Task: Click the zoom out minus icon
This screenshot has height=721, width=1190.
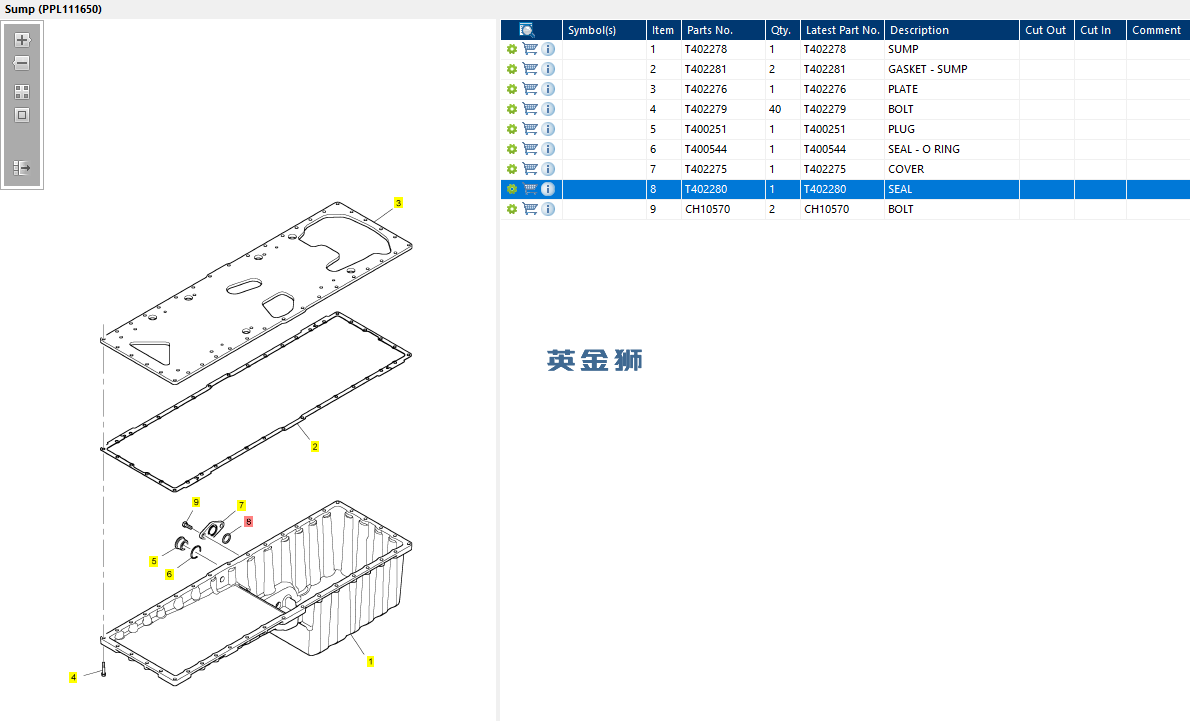Action: (x=22, y=63)
